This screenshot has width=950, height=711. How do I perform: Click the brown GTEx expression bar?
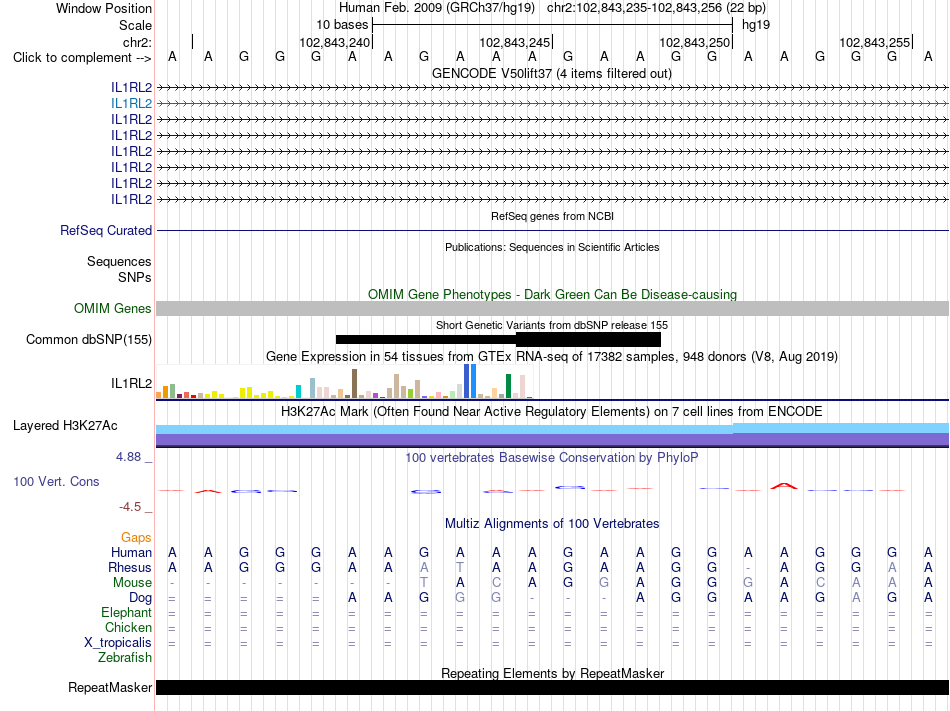coord(354,383)
